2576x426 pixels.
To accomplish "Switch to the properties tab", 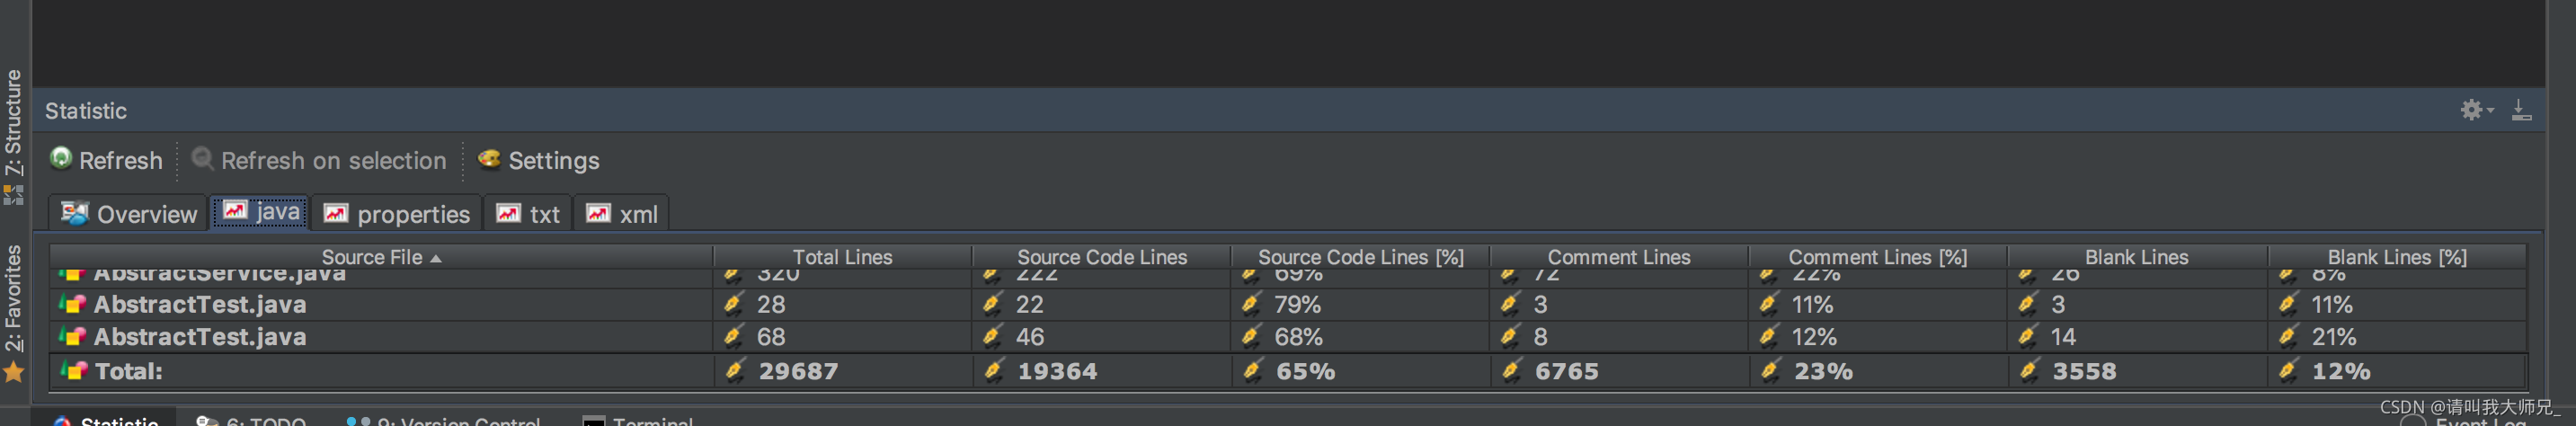I will (x=397, y=214).
